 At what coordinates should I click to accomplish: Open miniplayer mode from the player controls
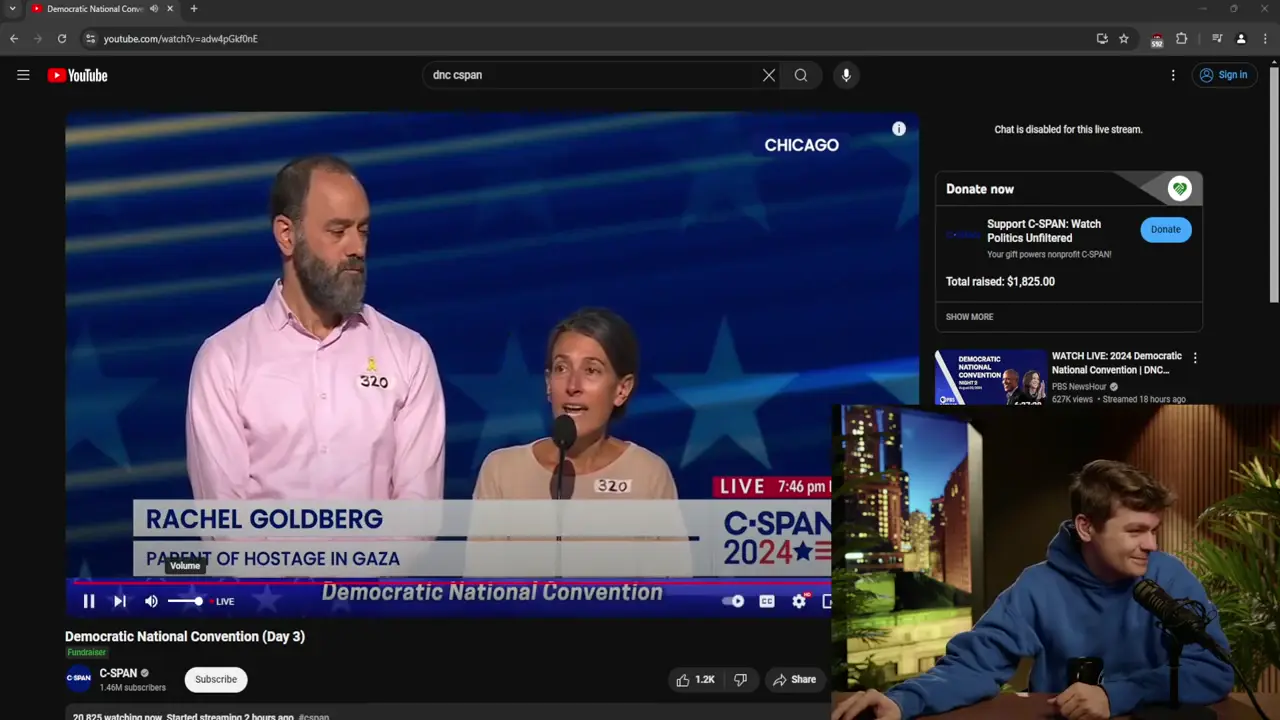829,601
